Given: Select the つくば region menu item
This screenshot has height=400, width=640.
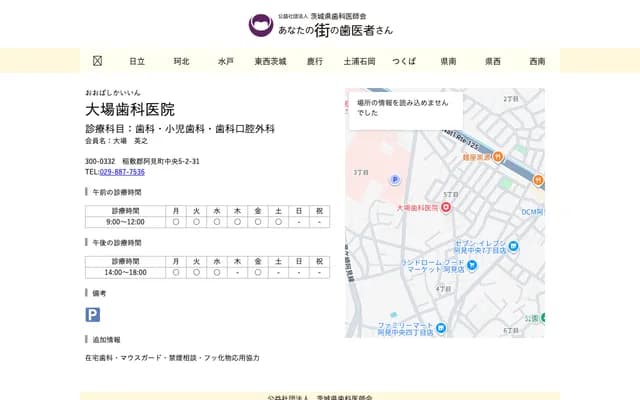Looking at the screenshot, I should (404, 61).
